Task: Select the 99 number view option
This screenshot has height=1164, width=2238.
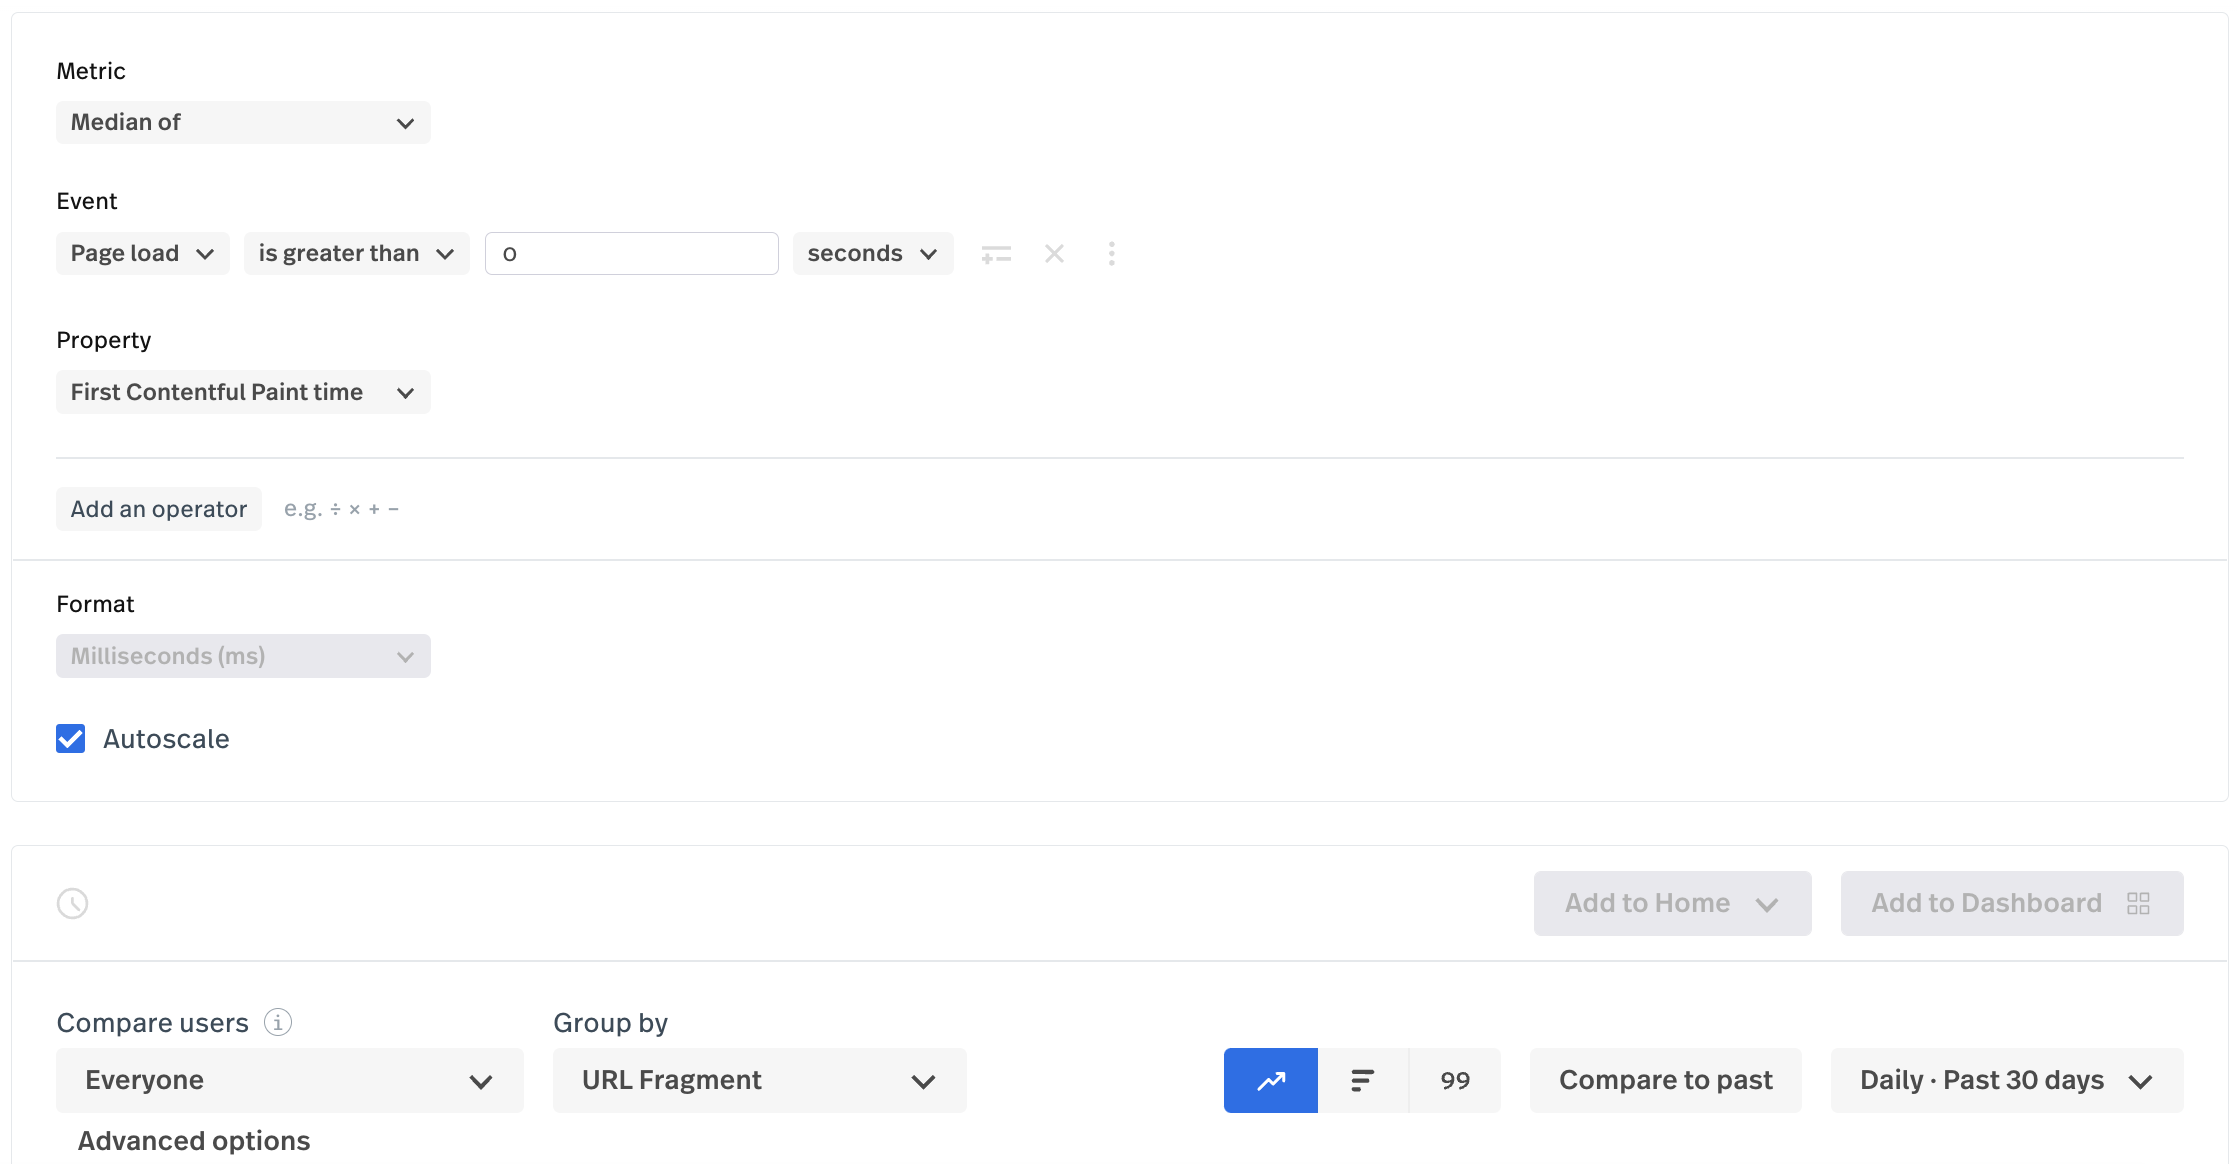Action: coord(1455,1080)
